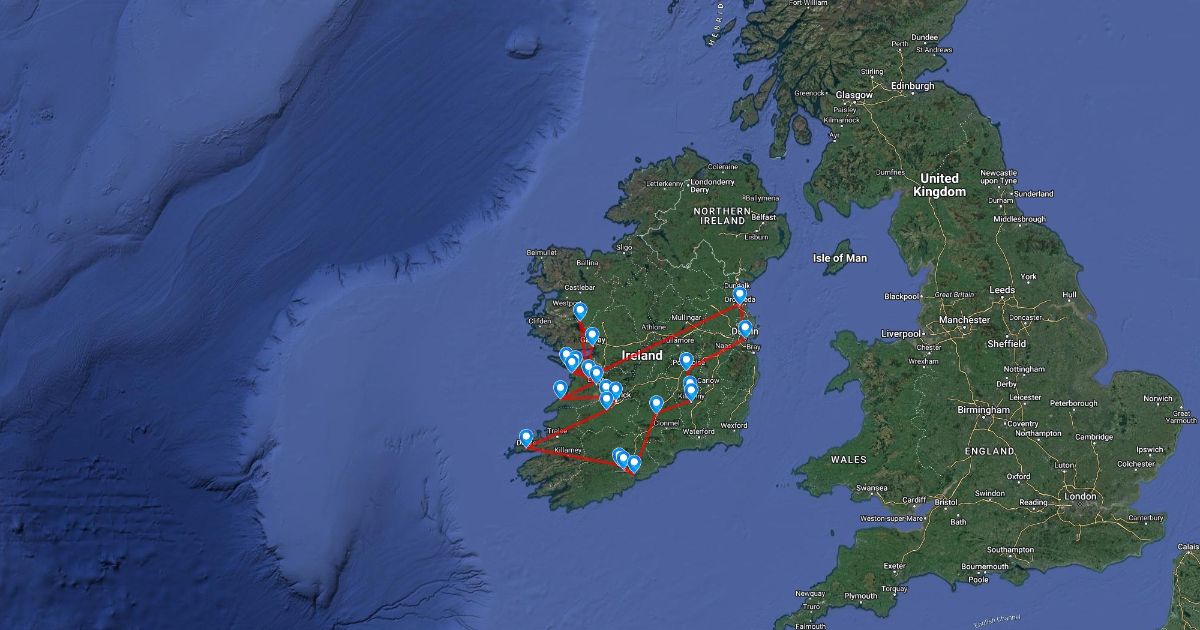This screenshot has height=630, width=1200.
Task: Select the Killarney town label
Action: pyautogui.click(x=567, y=450)
